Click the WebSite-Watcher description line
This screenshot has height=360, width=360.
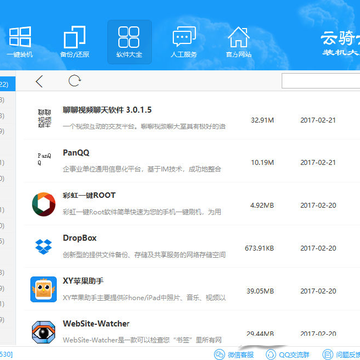pyautogui.click(x=142, y=340)
